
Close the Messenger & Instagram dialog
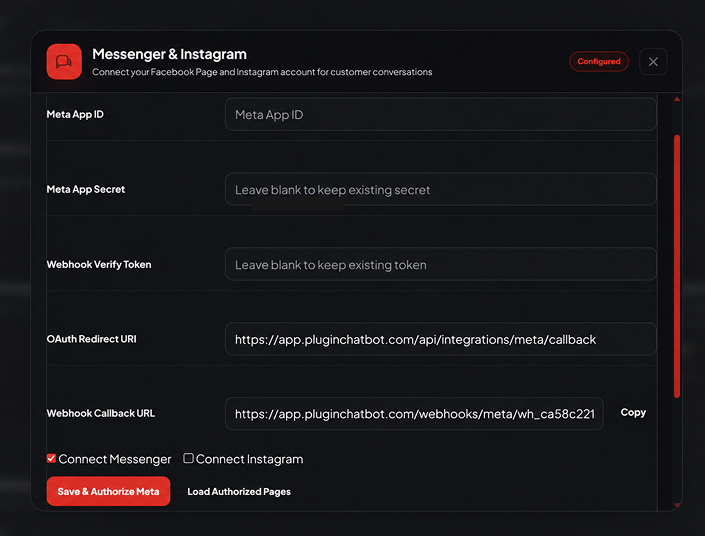(653, 62)
